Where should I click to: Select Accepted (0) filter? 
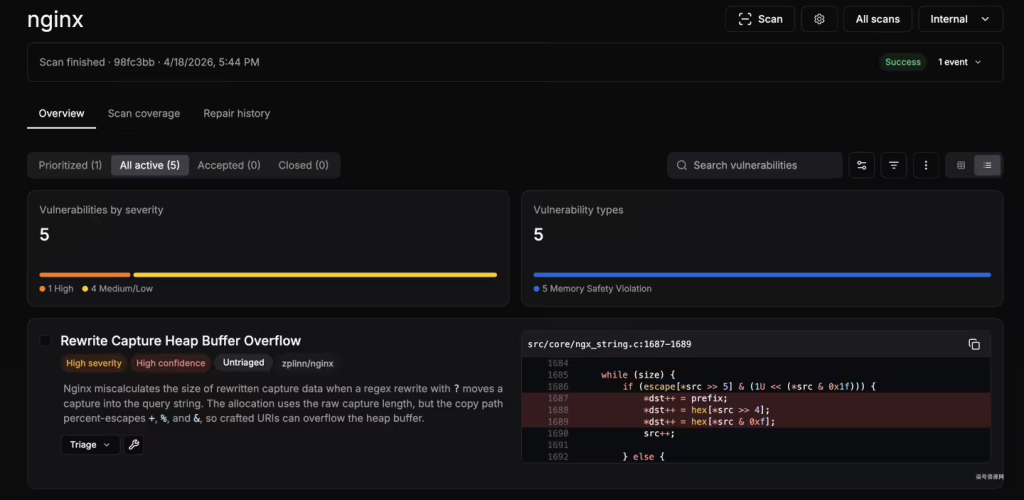(229, 165)
